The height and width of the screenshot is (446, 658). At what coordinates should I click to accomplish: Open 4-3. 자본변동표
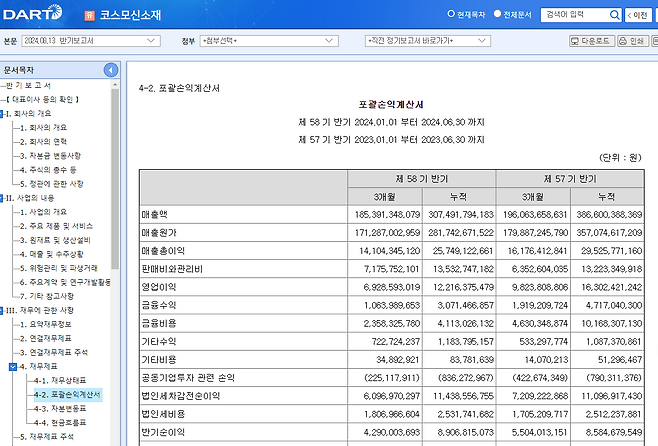coord(60,409)
